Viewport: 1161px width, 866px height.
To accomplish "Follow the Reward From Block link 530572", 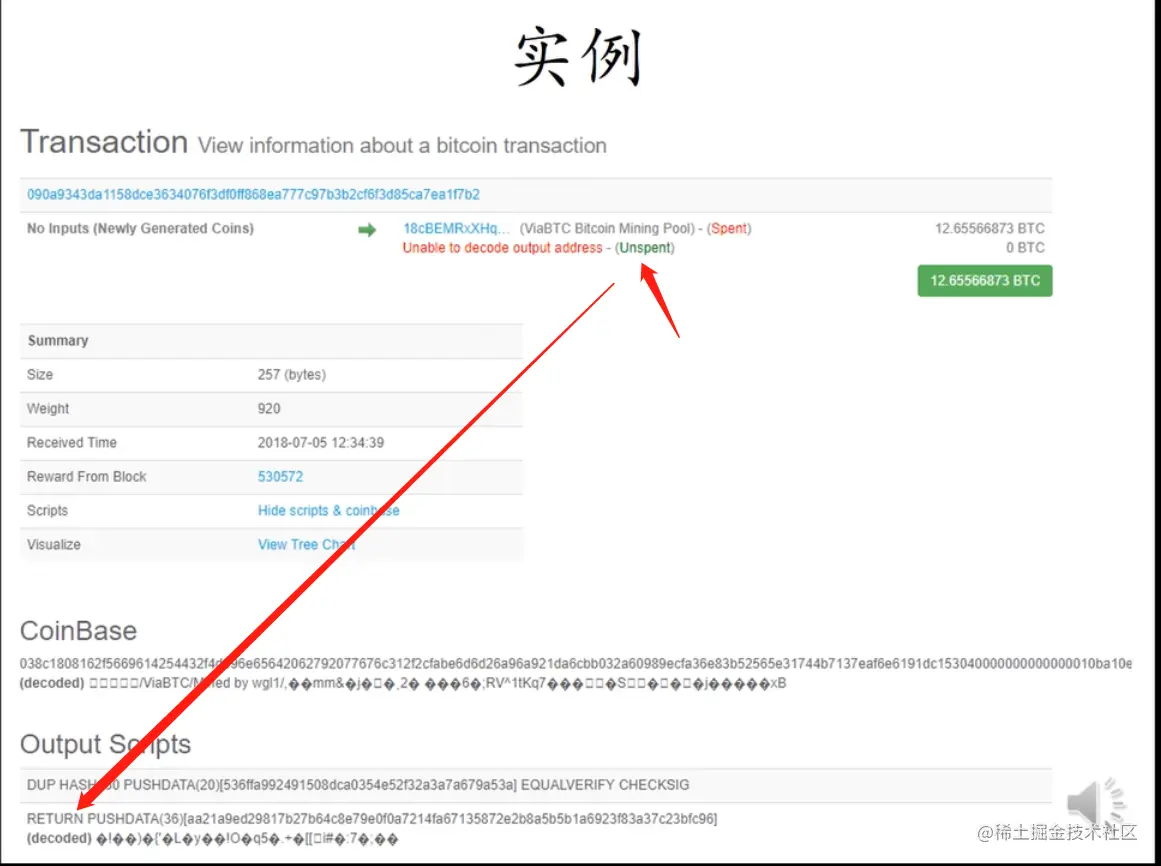I will [x=280, y=477].
